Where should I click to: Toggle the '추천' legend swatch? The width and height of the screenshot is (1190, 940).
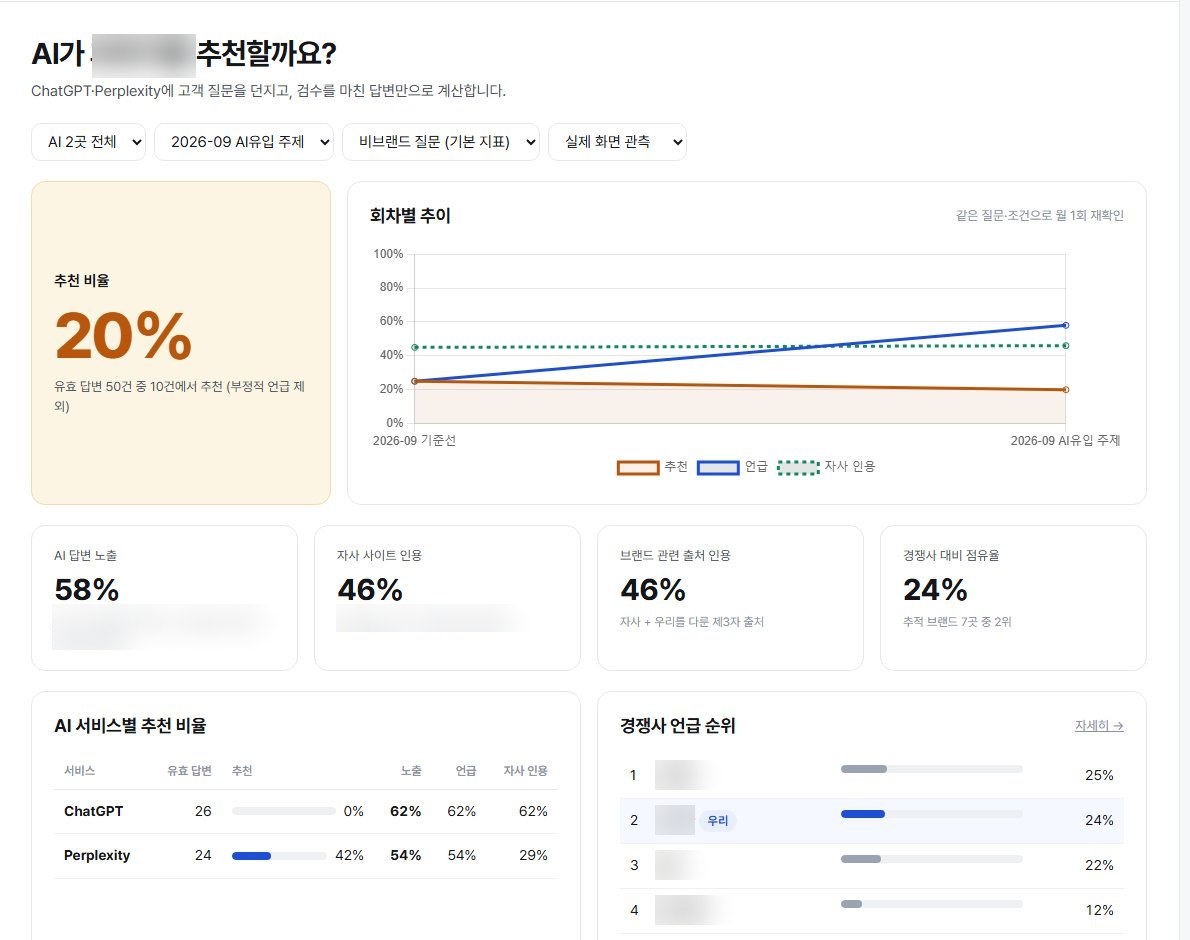pos(638,467)
